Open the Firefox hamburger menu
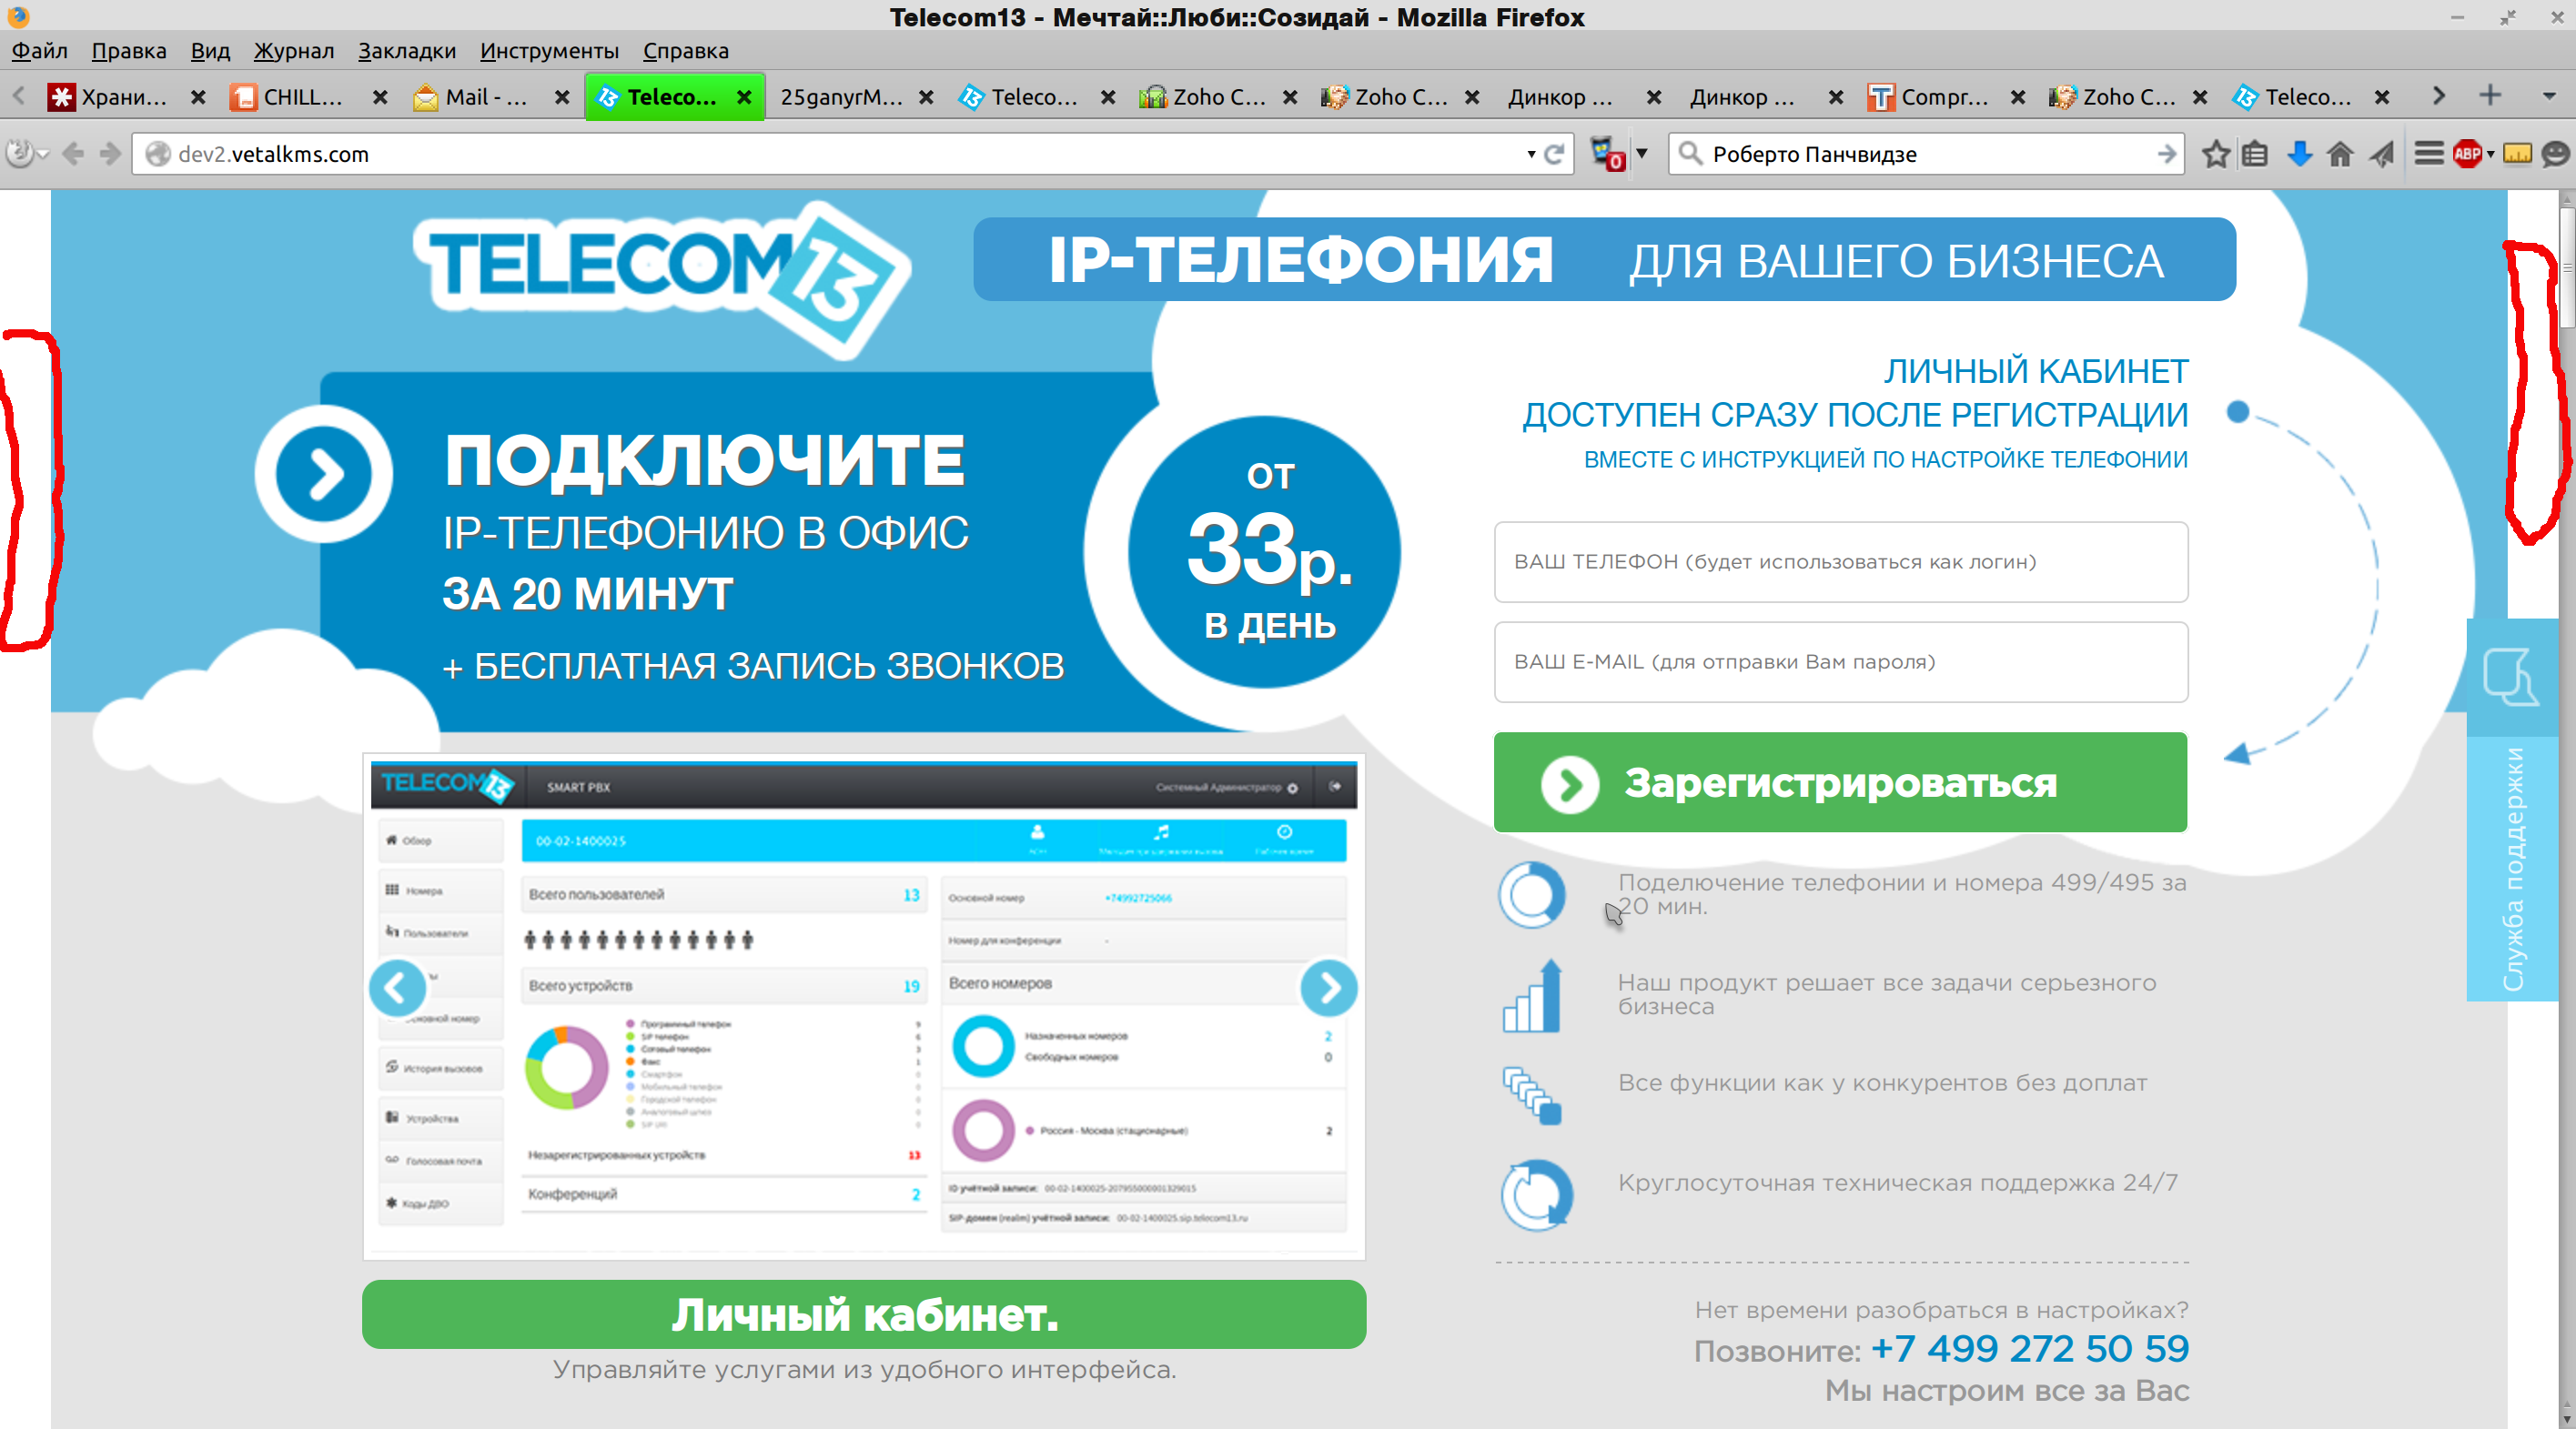This screenshot has height=1429, width=2576. [2428, 154]
